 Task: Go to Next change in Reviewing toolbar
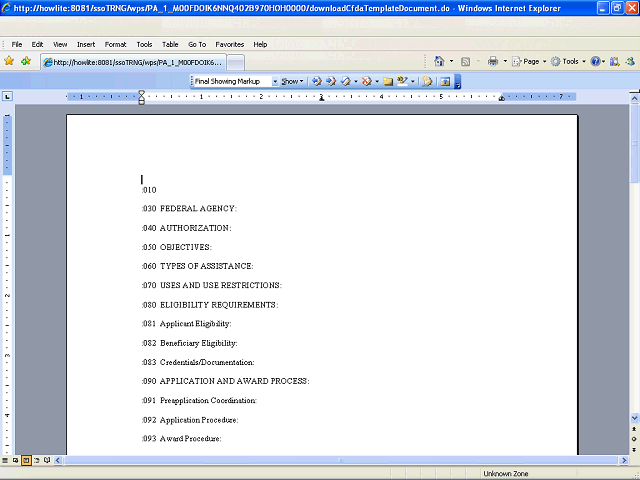[331, 81]
